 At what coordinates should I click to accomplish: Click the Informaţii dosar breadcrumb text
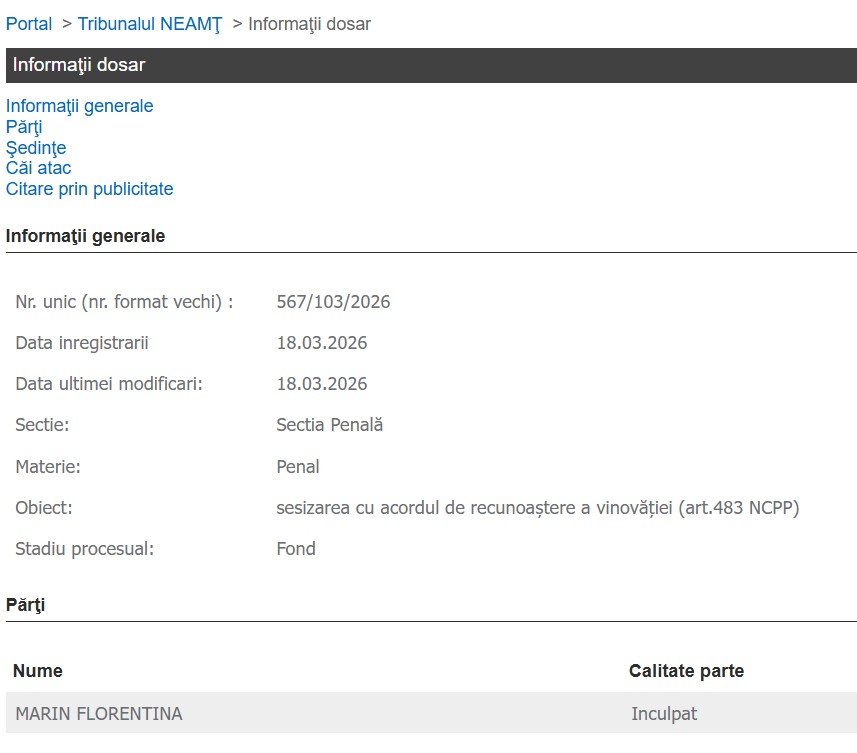tap(309, 24)
